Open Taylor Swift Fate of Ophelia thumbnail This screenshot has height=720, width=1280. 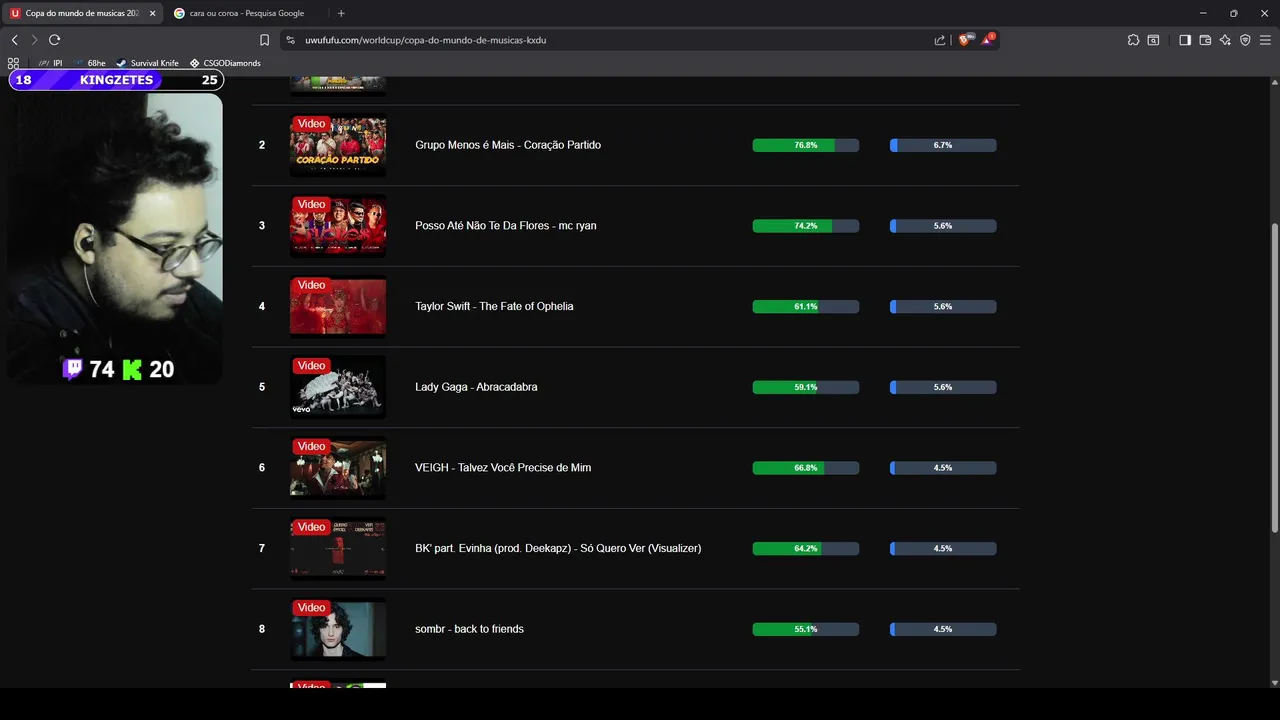coord(338,306)
